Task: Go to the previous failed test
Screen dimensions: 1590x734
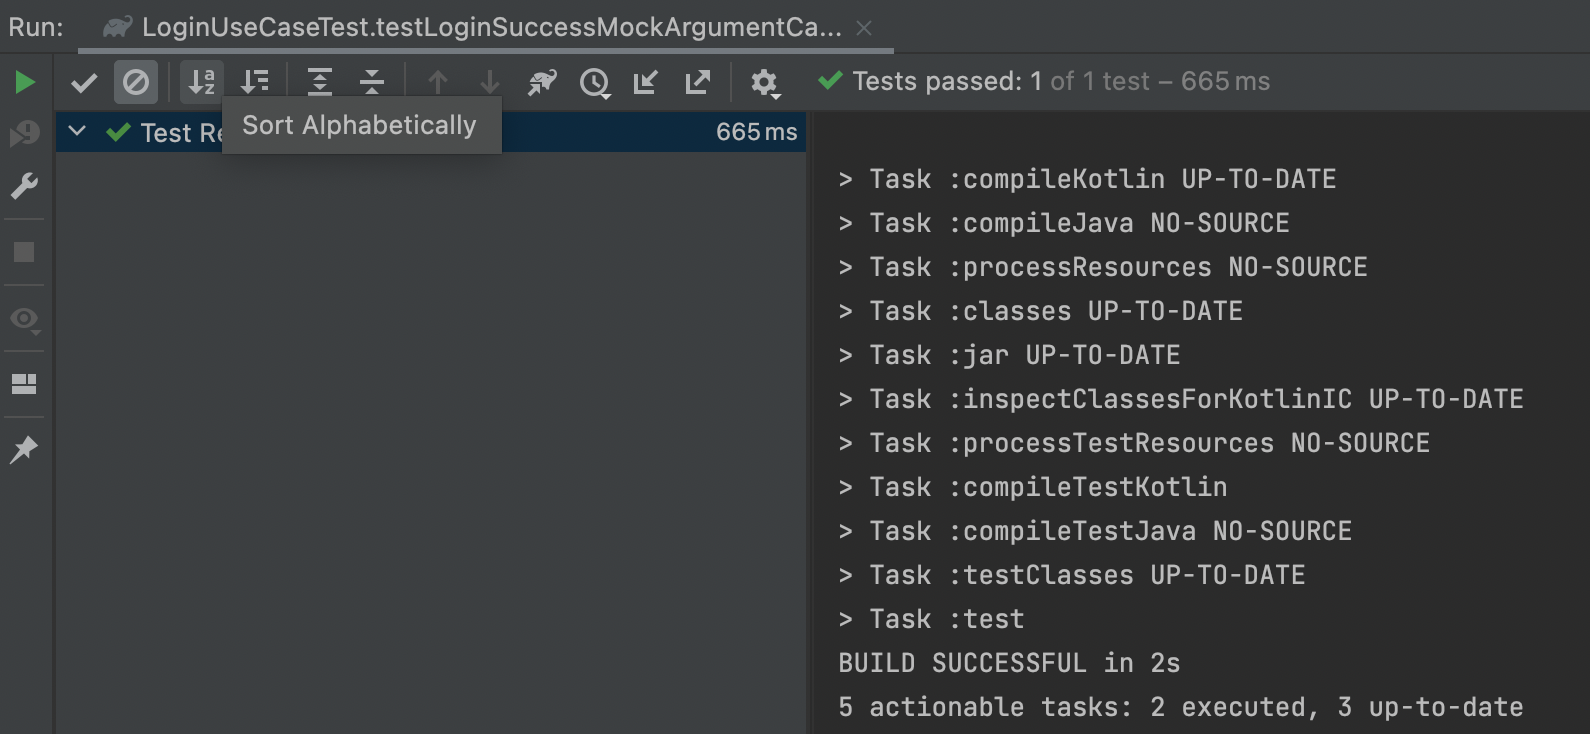Action: click(x=437, y=82)
